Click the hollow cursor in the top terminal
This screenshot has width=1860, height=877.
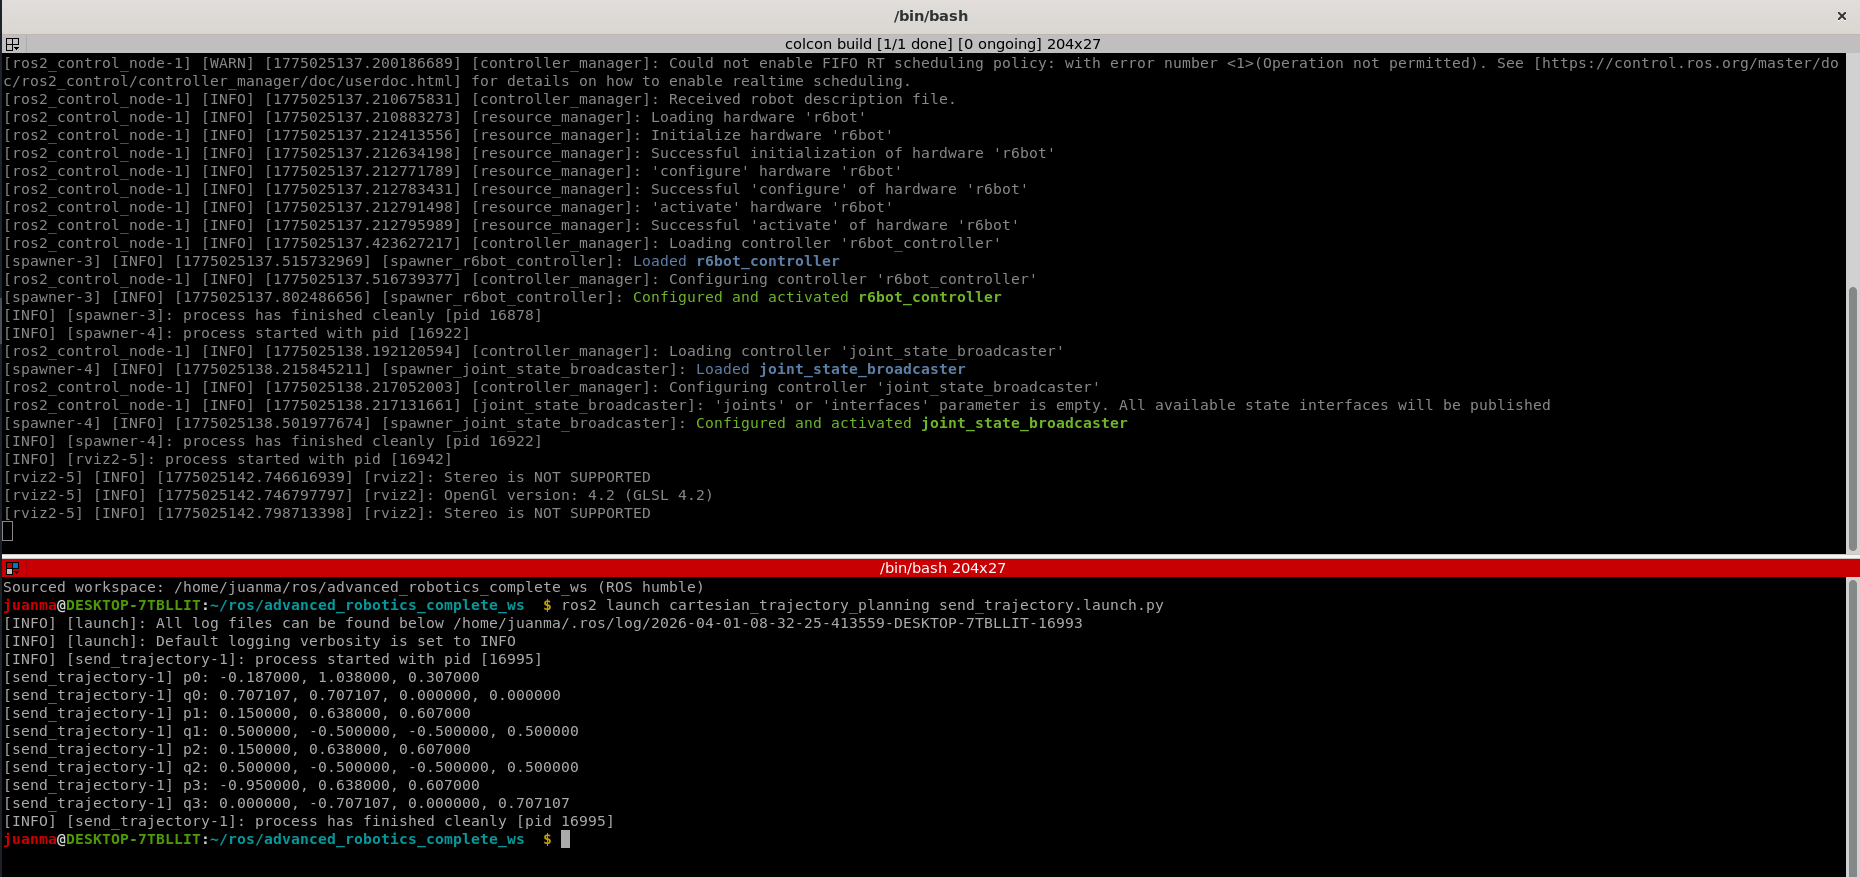click(x=8, y=531)
